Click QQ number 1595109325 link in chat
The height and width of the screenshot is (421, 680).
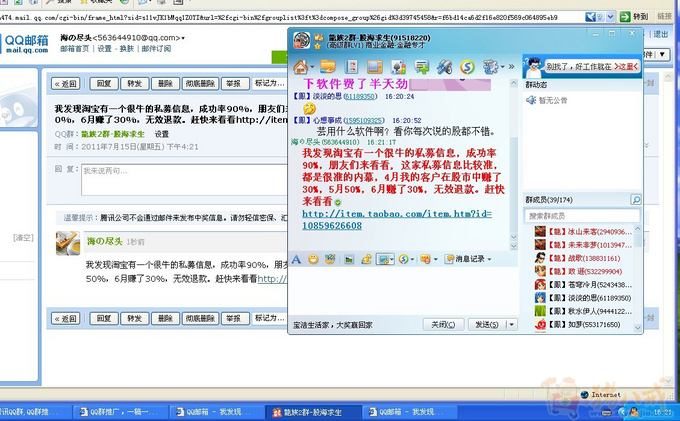pos(364,120)
